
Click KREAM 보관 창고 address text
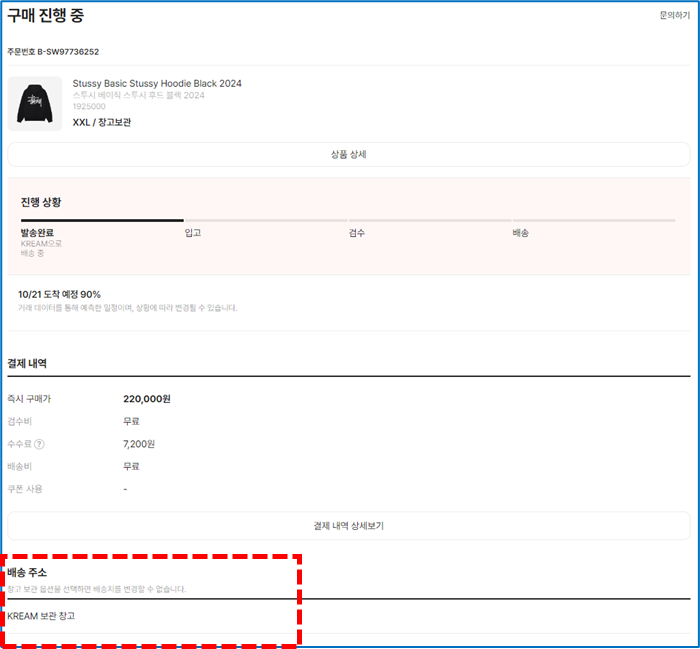click(x=41, y=616)
